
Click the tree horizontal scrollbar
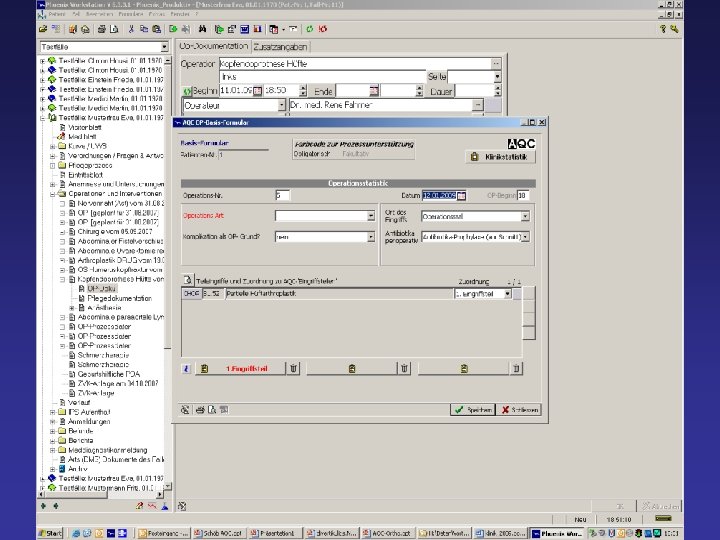[101, 495]
